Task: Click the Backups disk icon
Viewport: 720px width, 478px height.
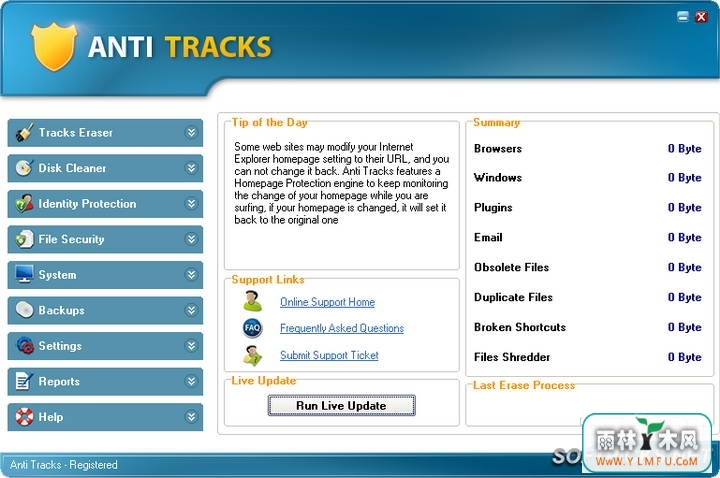Action: 24,310
